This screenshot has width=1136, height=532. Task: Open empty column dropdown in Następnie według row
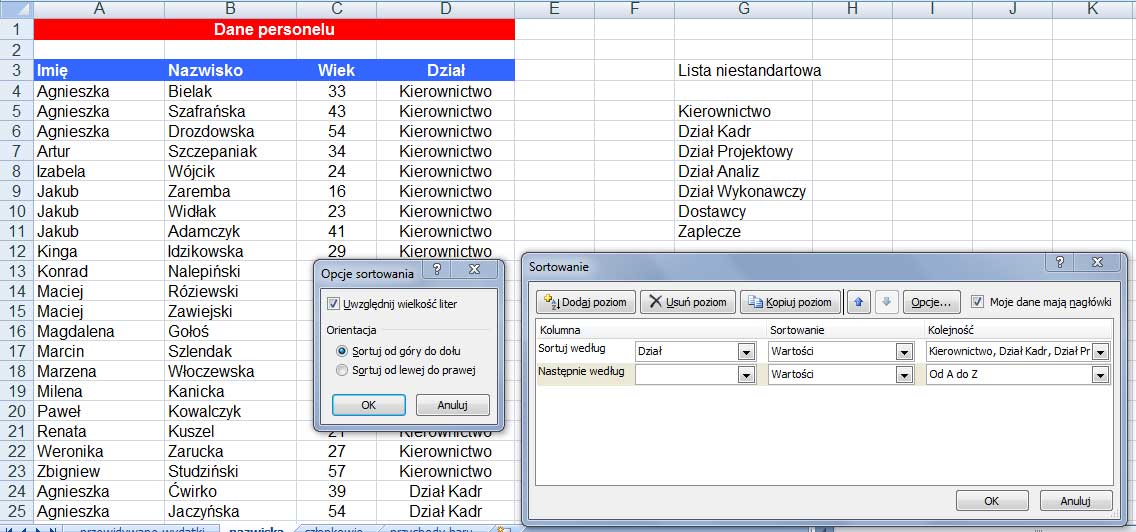click(x=746, y=375)
